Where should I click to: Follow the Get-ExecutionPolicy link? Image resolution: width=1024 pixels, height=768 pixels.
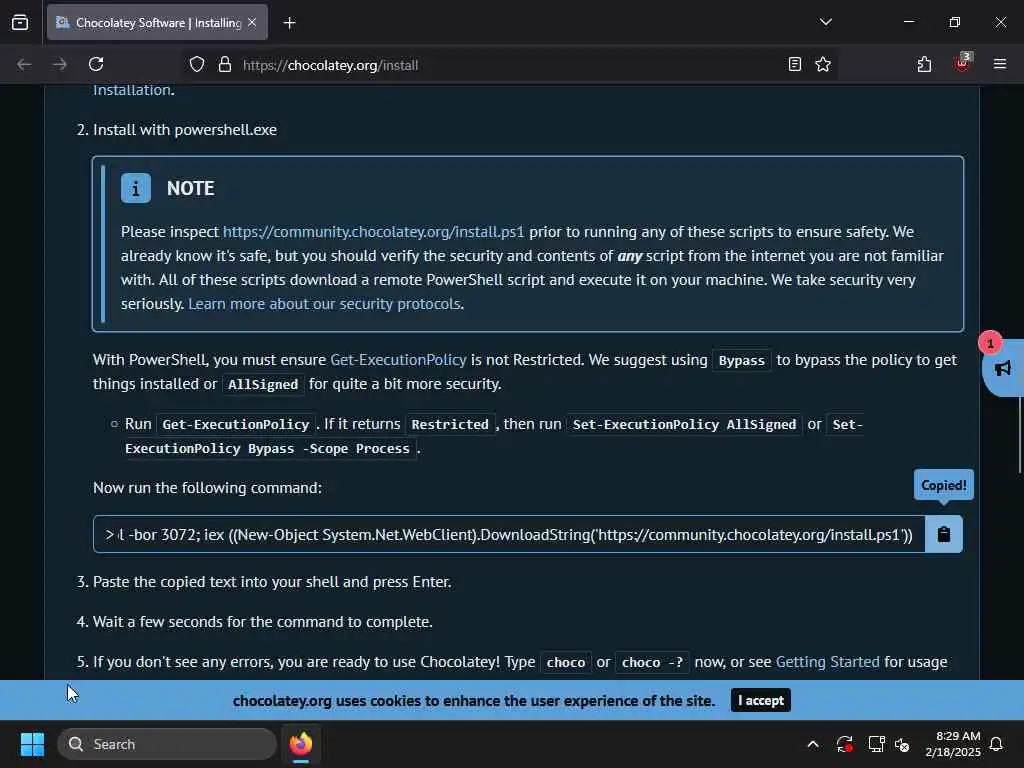point(398,360)
